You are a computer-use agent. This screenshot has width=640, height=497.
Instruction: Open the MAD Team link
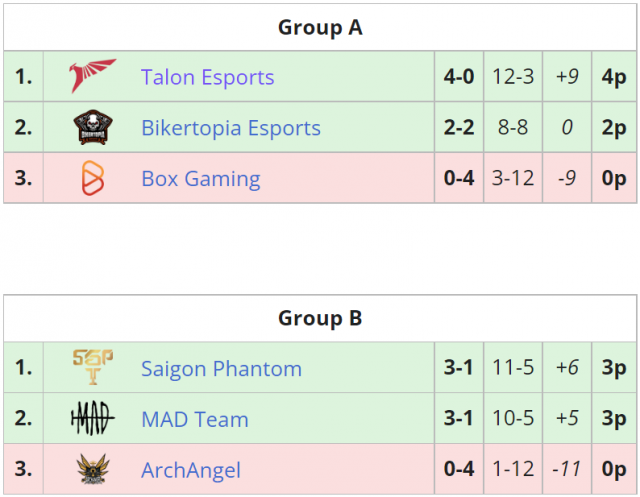[x=195, y=419]
